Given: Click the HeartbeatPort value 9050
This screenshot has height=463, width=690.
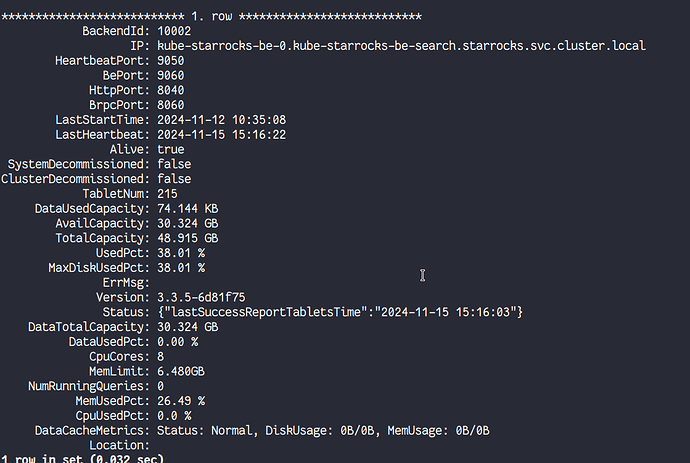Looking at the screenshot, I should coord(170,61).
